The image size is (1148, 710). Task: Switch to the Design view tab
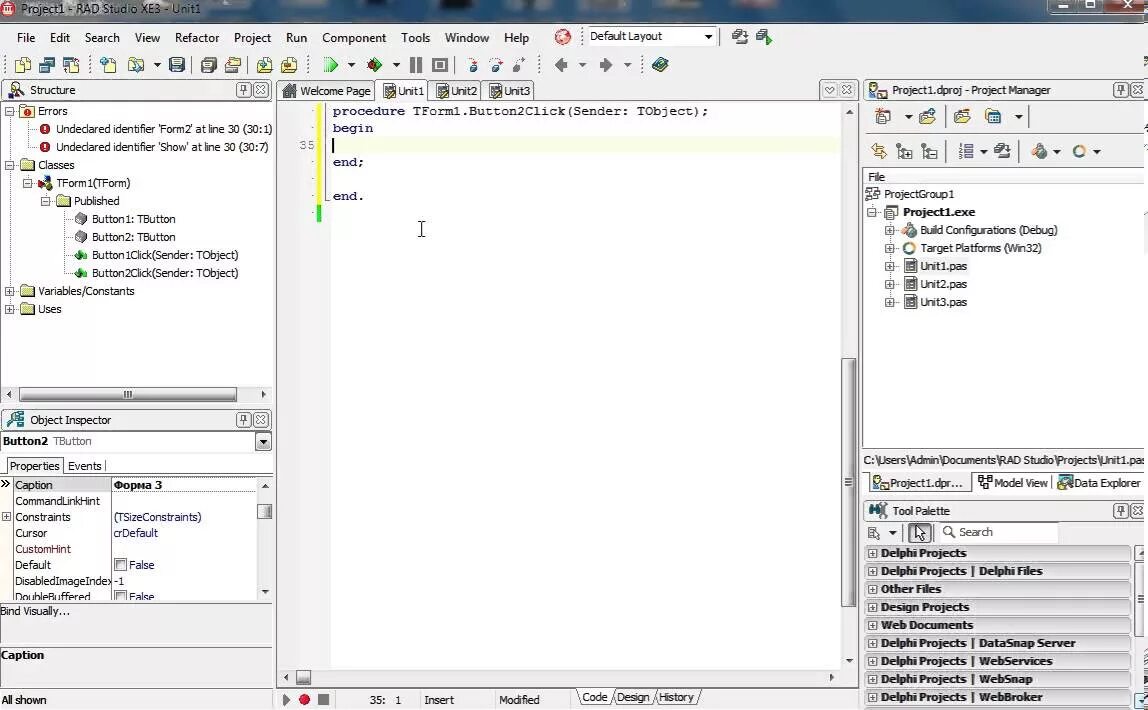click(633, 698)
